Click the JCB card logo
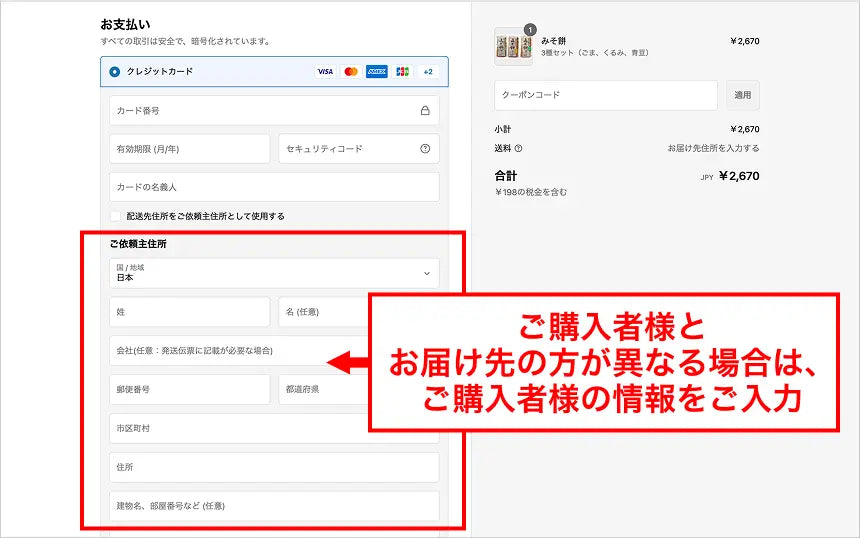The image size is (860, 538). tap(402, 71)
